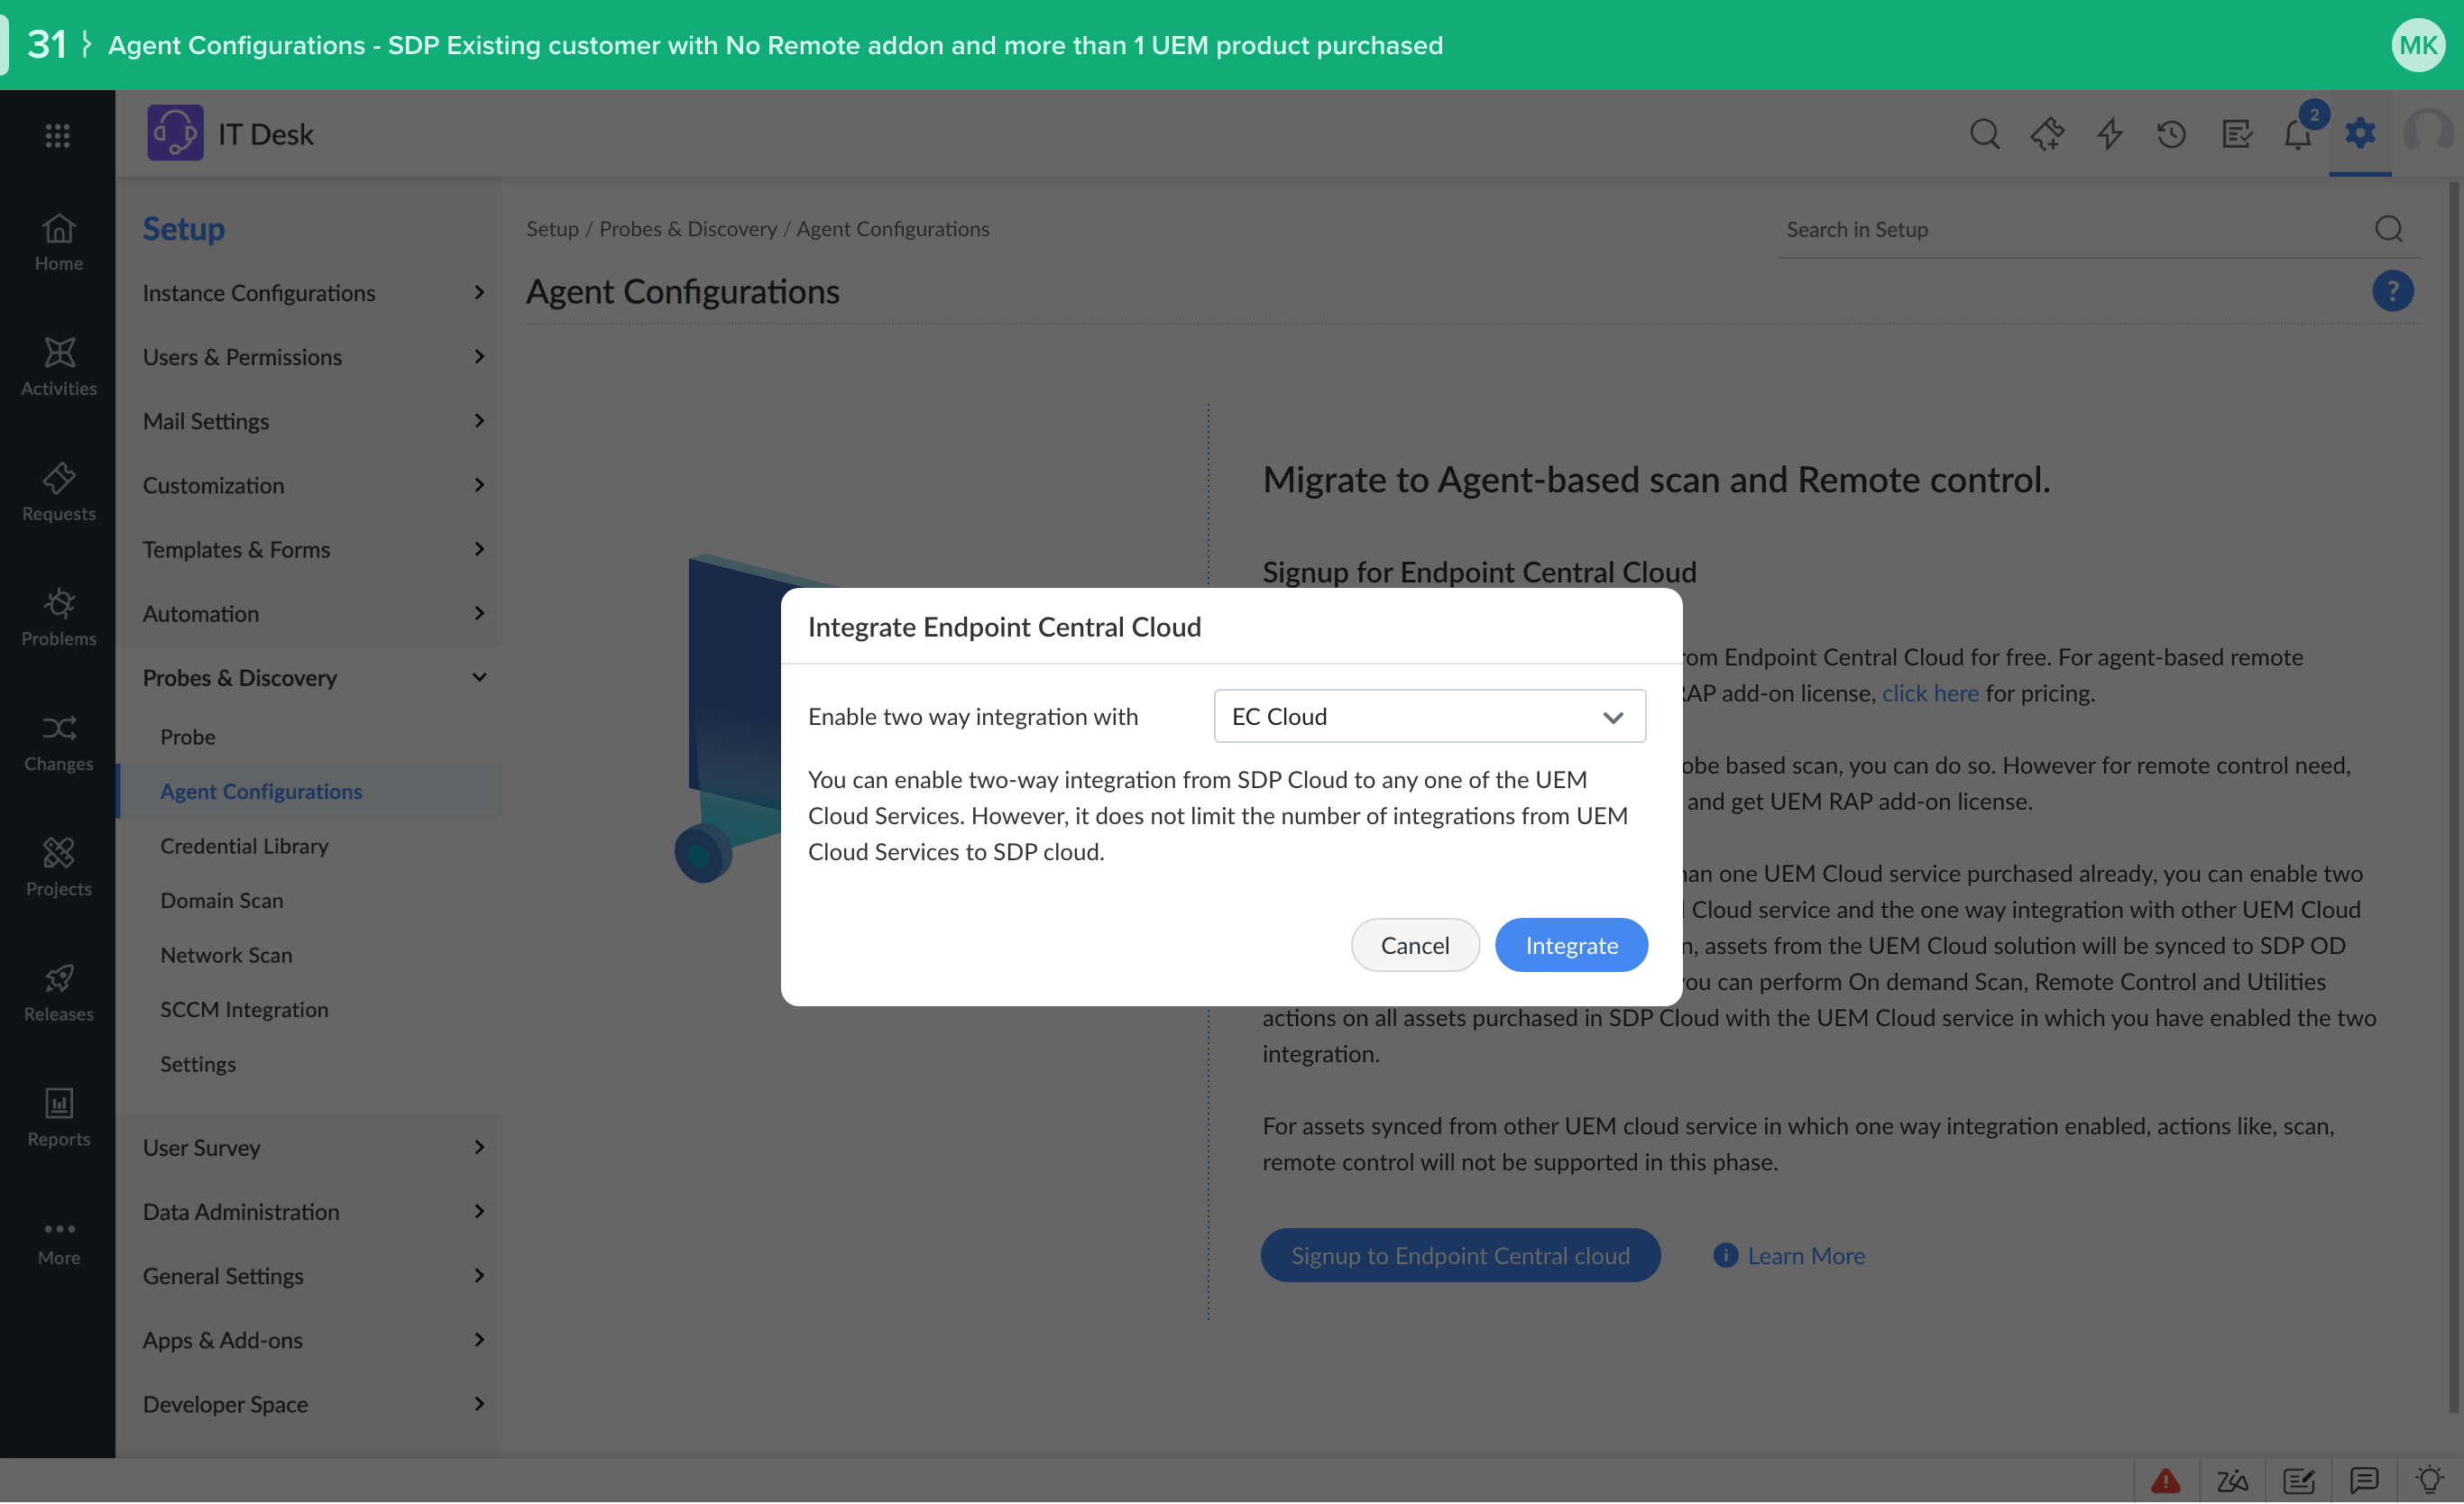This screenshot has height=1504, width=2464.
Task: Open Problems module in sidebar
Action: (58, 617)
